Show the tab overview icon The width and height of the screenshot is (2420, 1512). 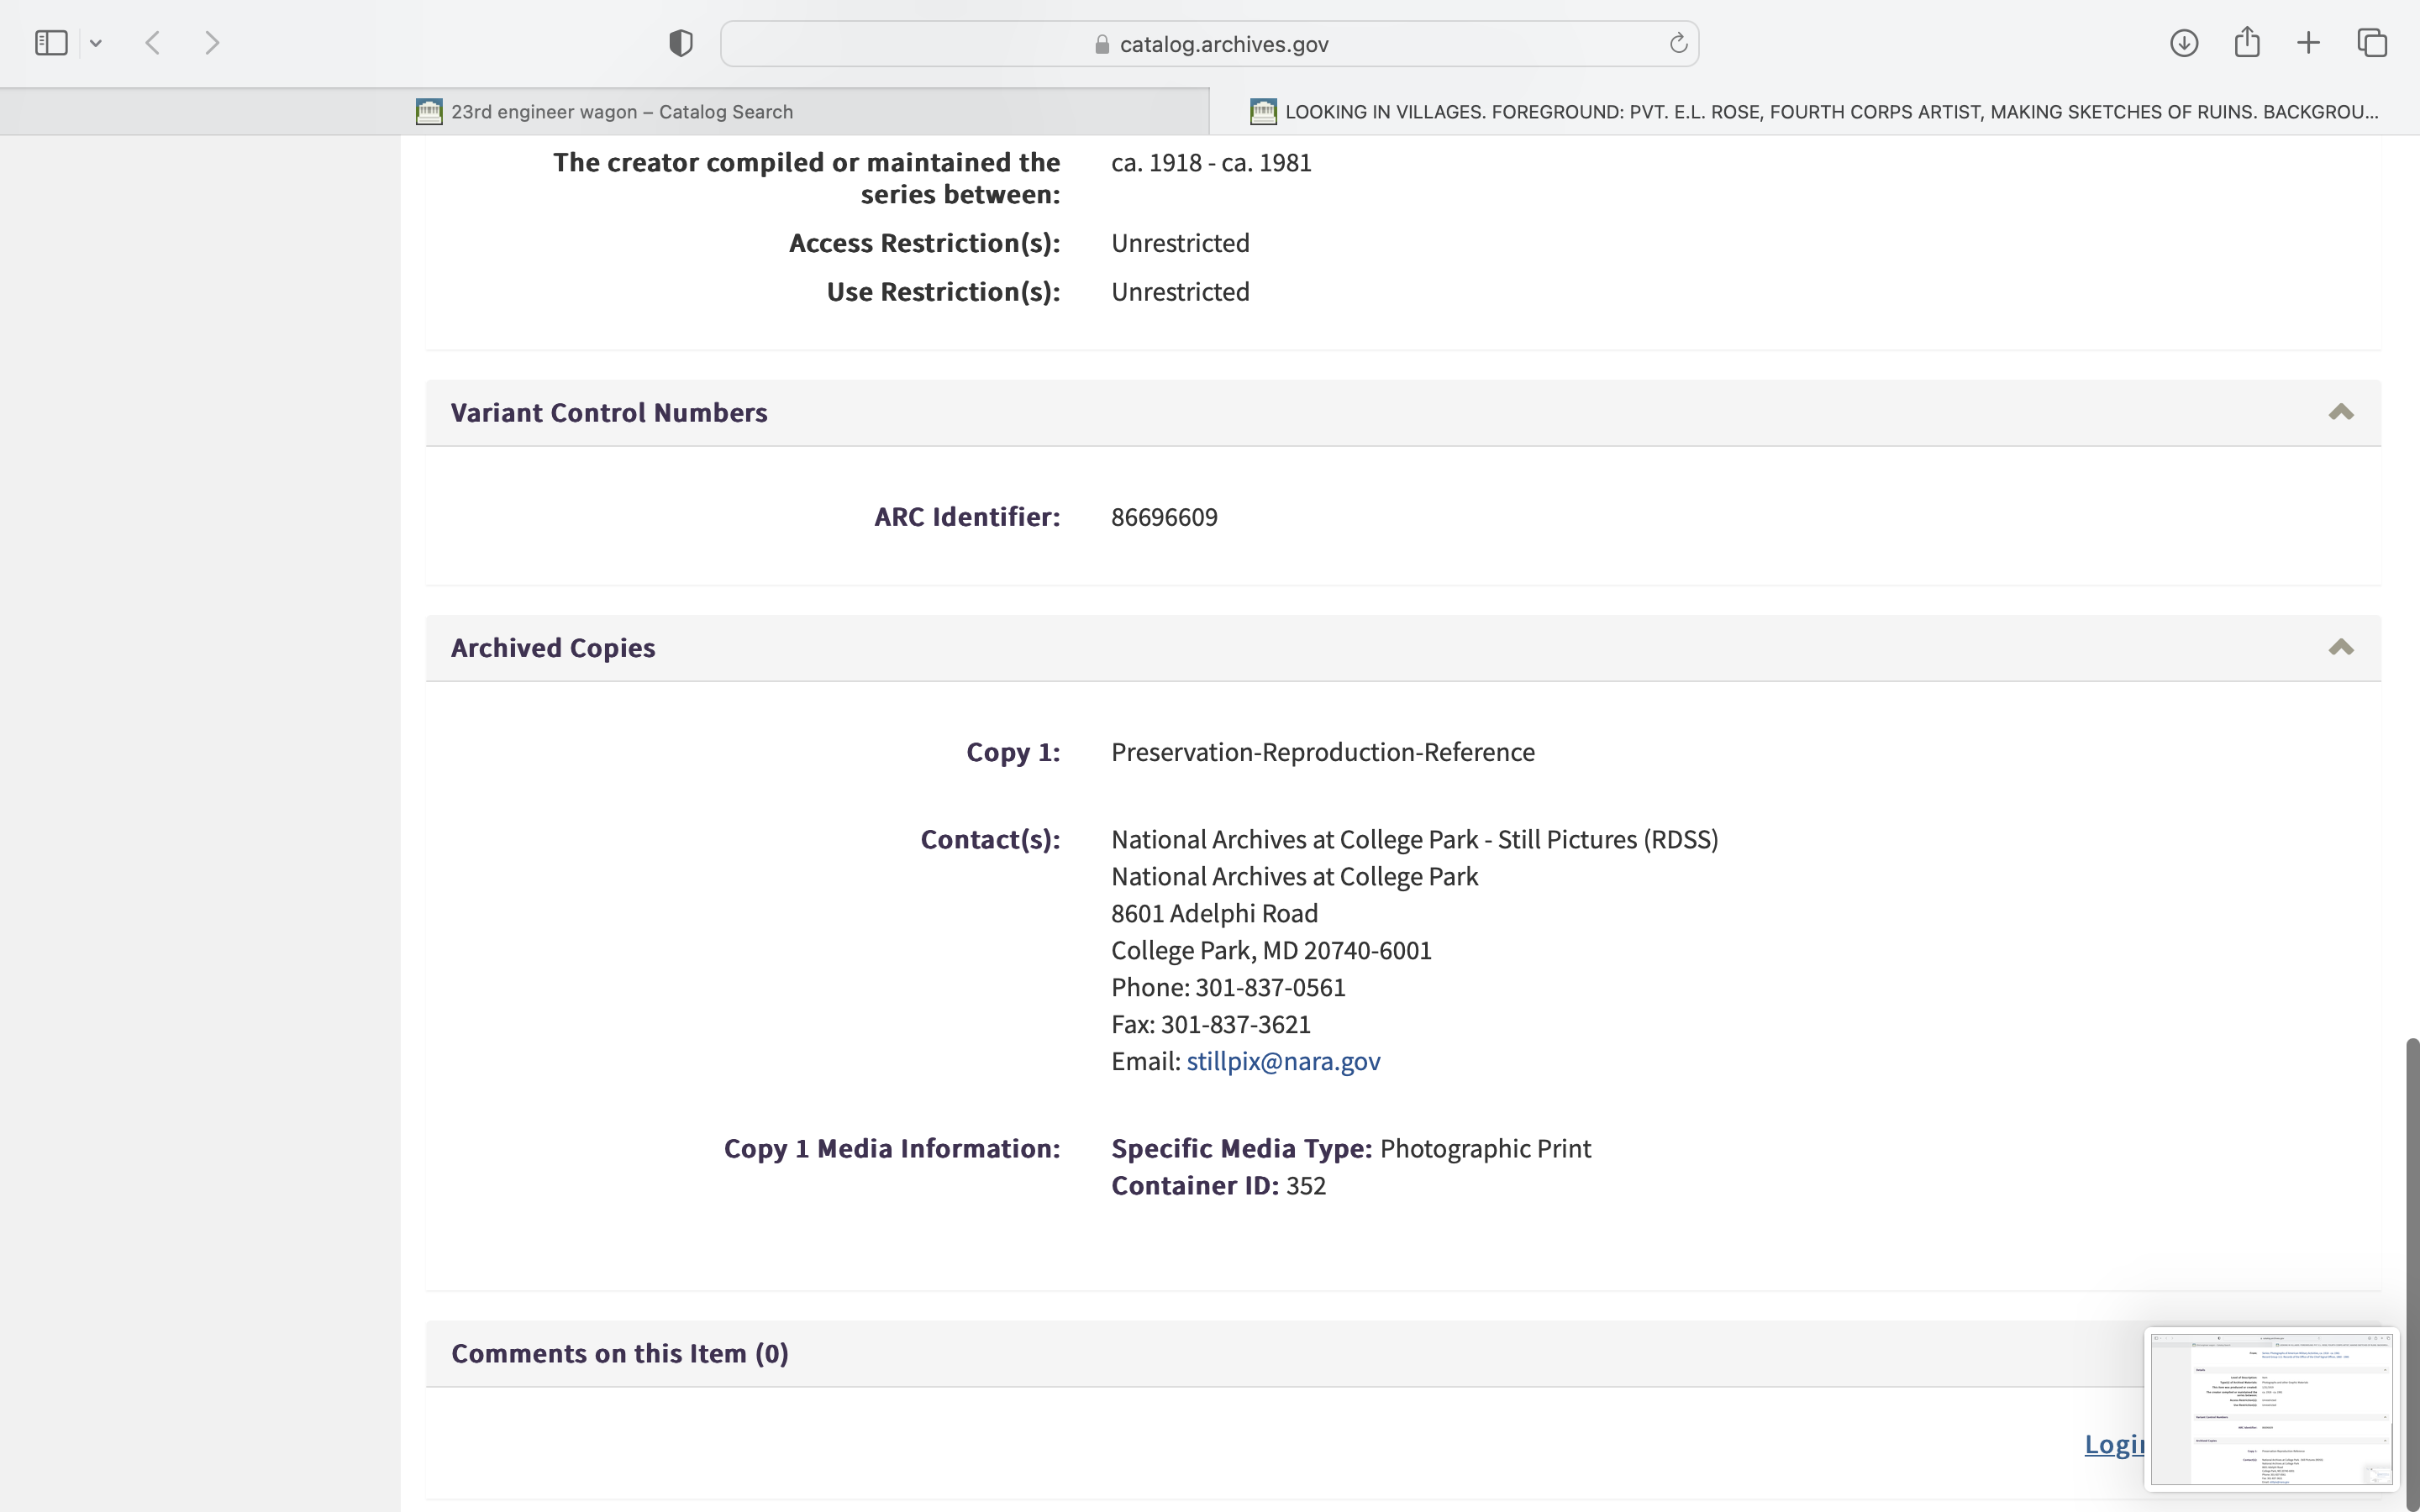point(2372,43)
